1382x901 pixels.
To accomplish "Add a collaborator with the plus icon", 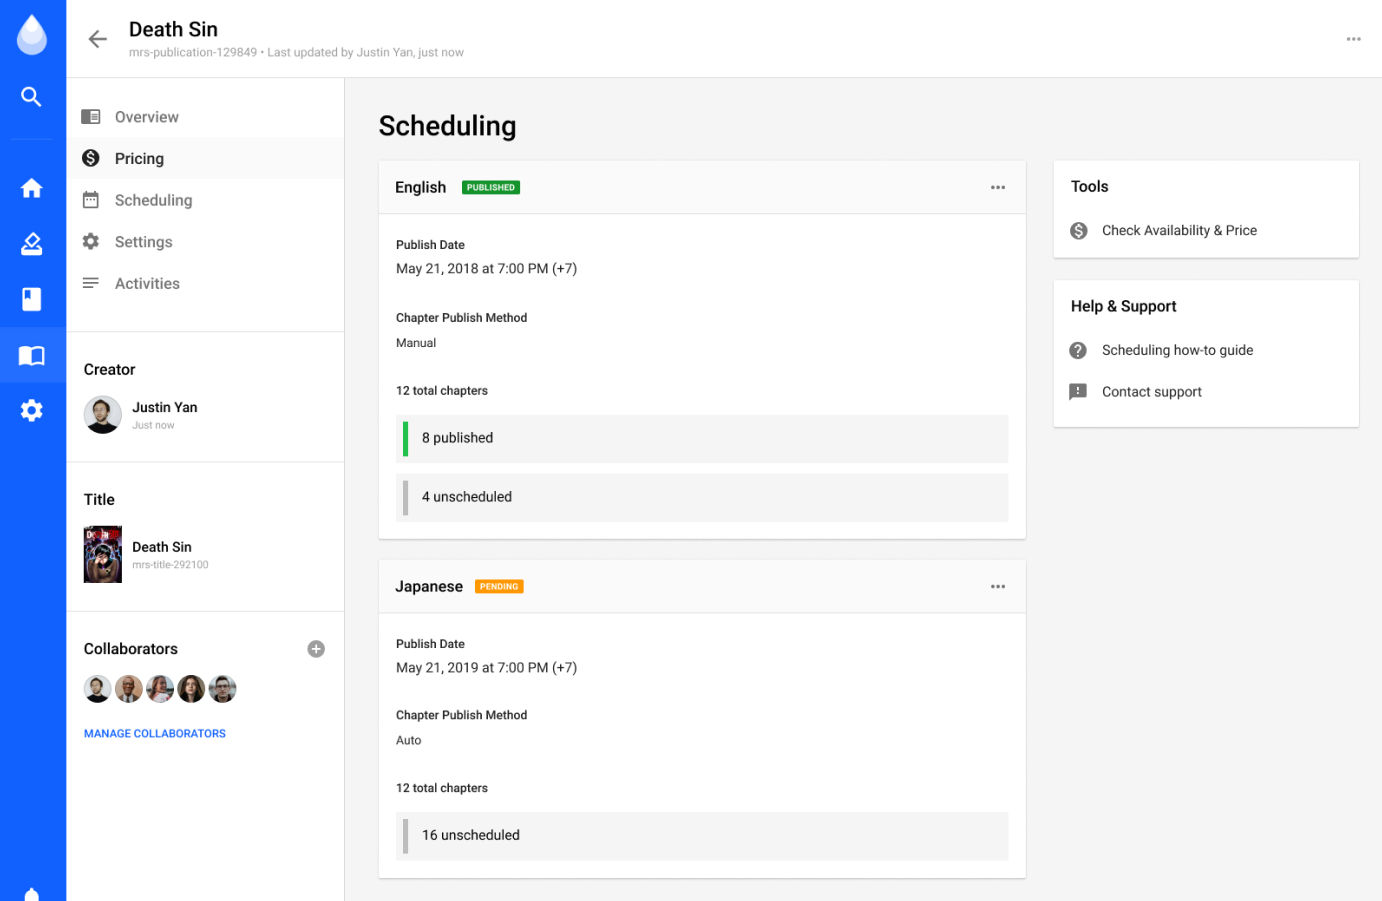I will [316, 649].
